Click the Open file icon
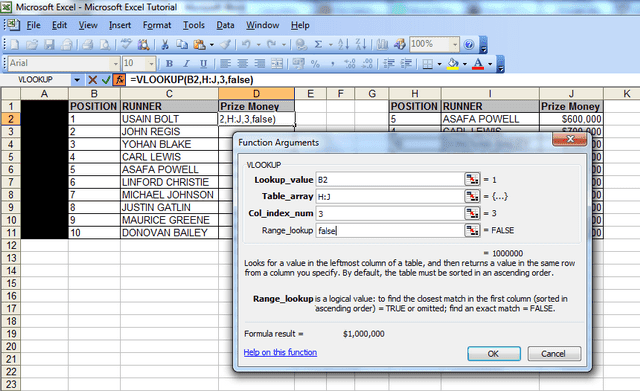640x391 pixels. pos(32,44)
